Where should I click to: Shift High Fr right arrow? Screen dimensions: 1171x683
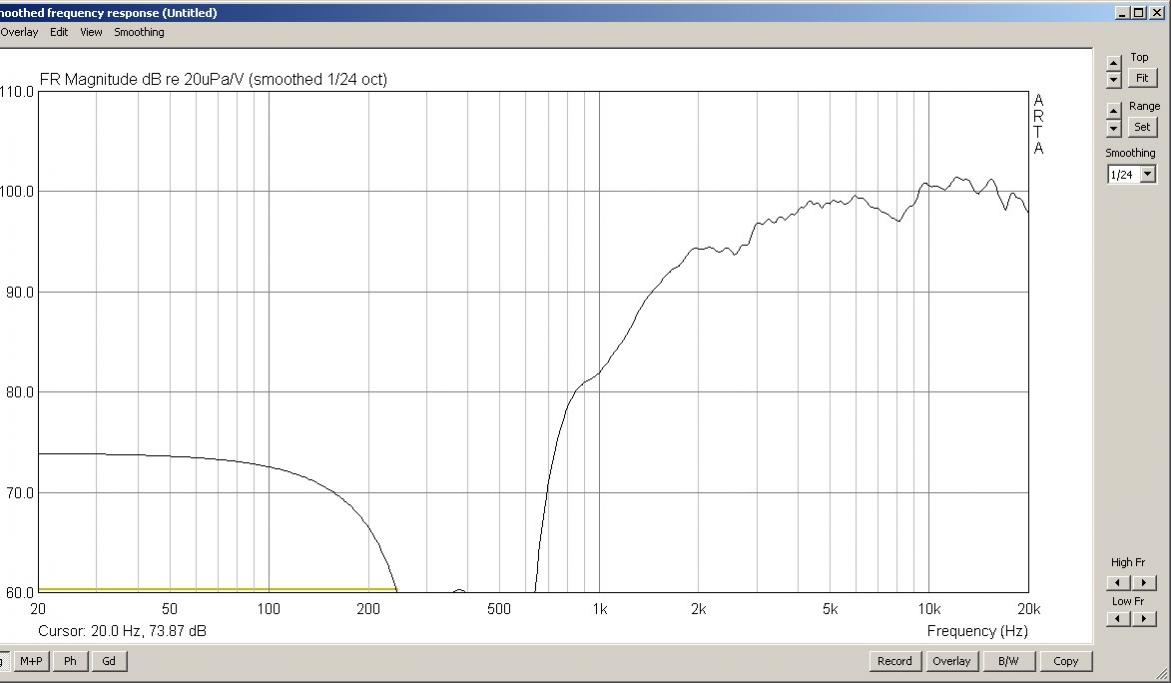pyautogui.click(x=1143, y=582)
